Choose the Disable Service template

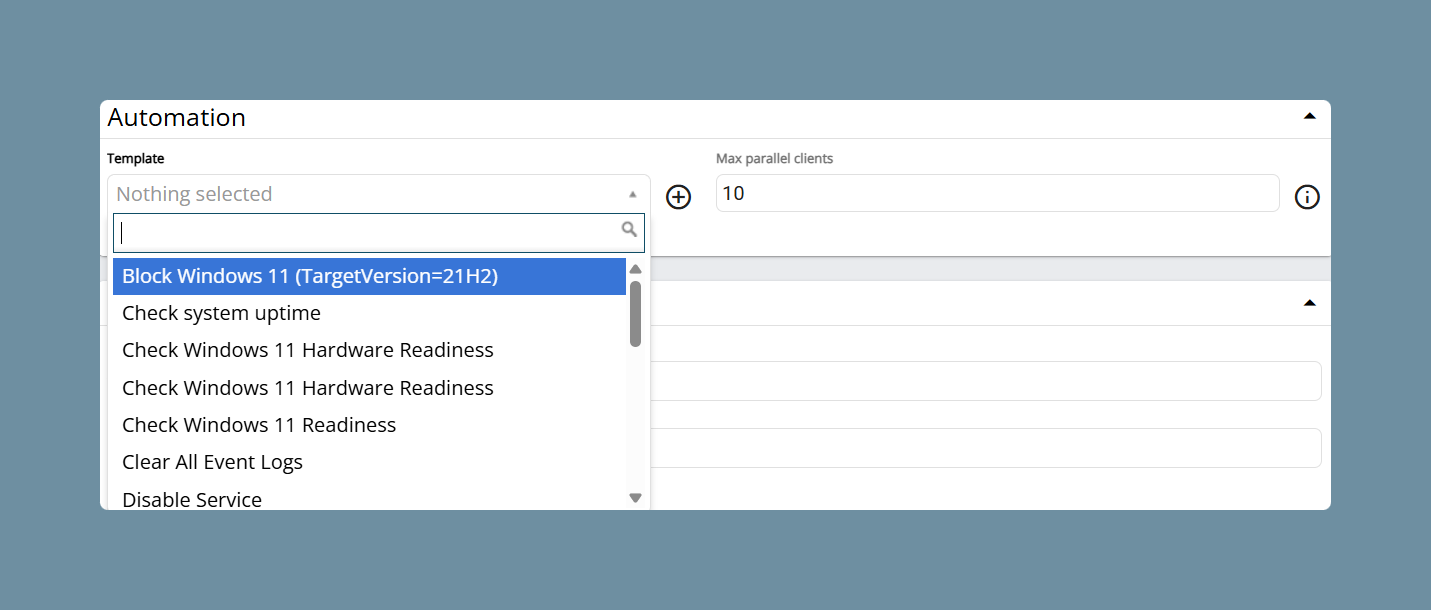pos(369,498)
